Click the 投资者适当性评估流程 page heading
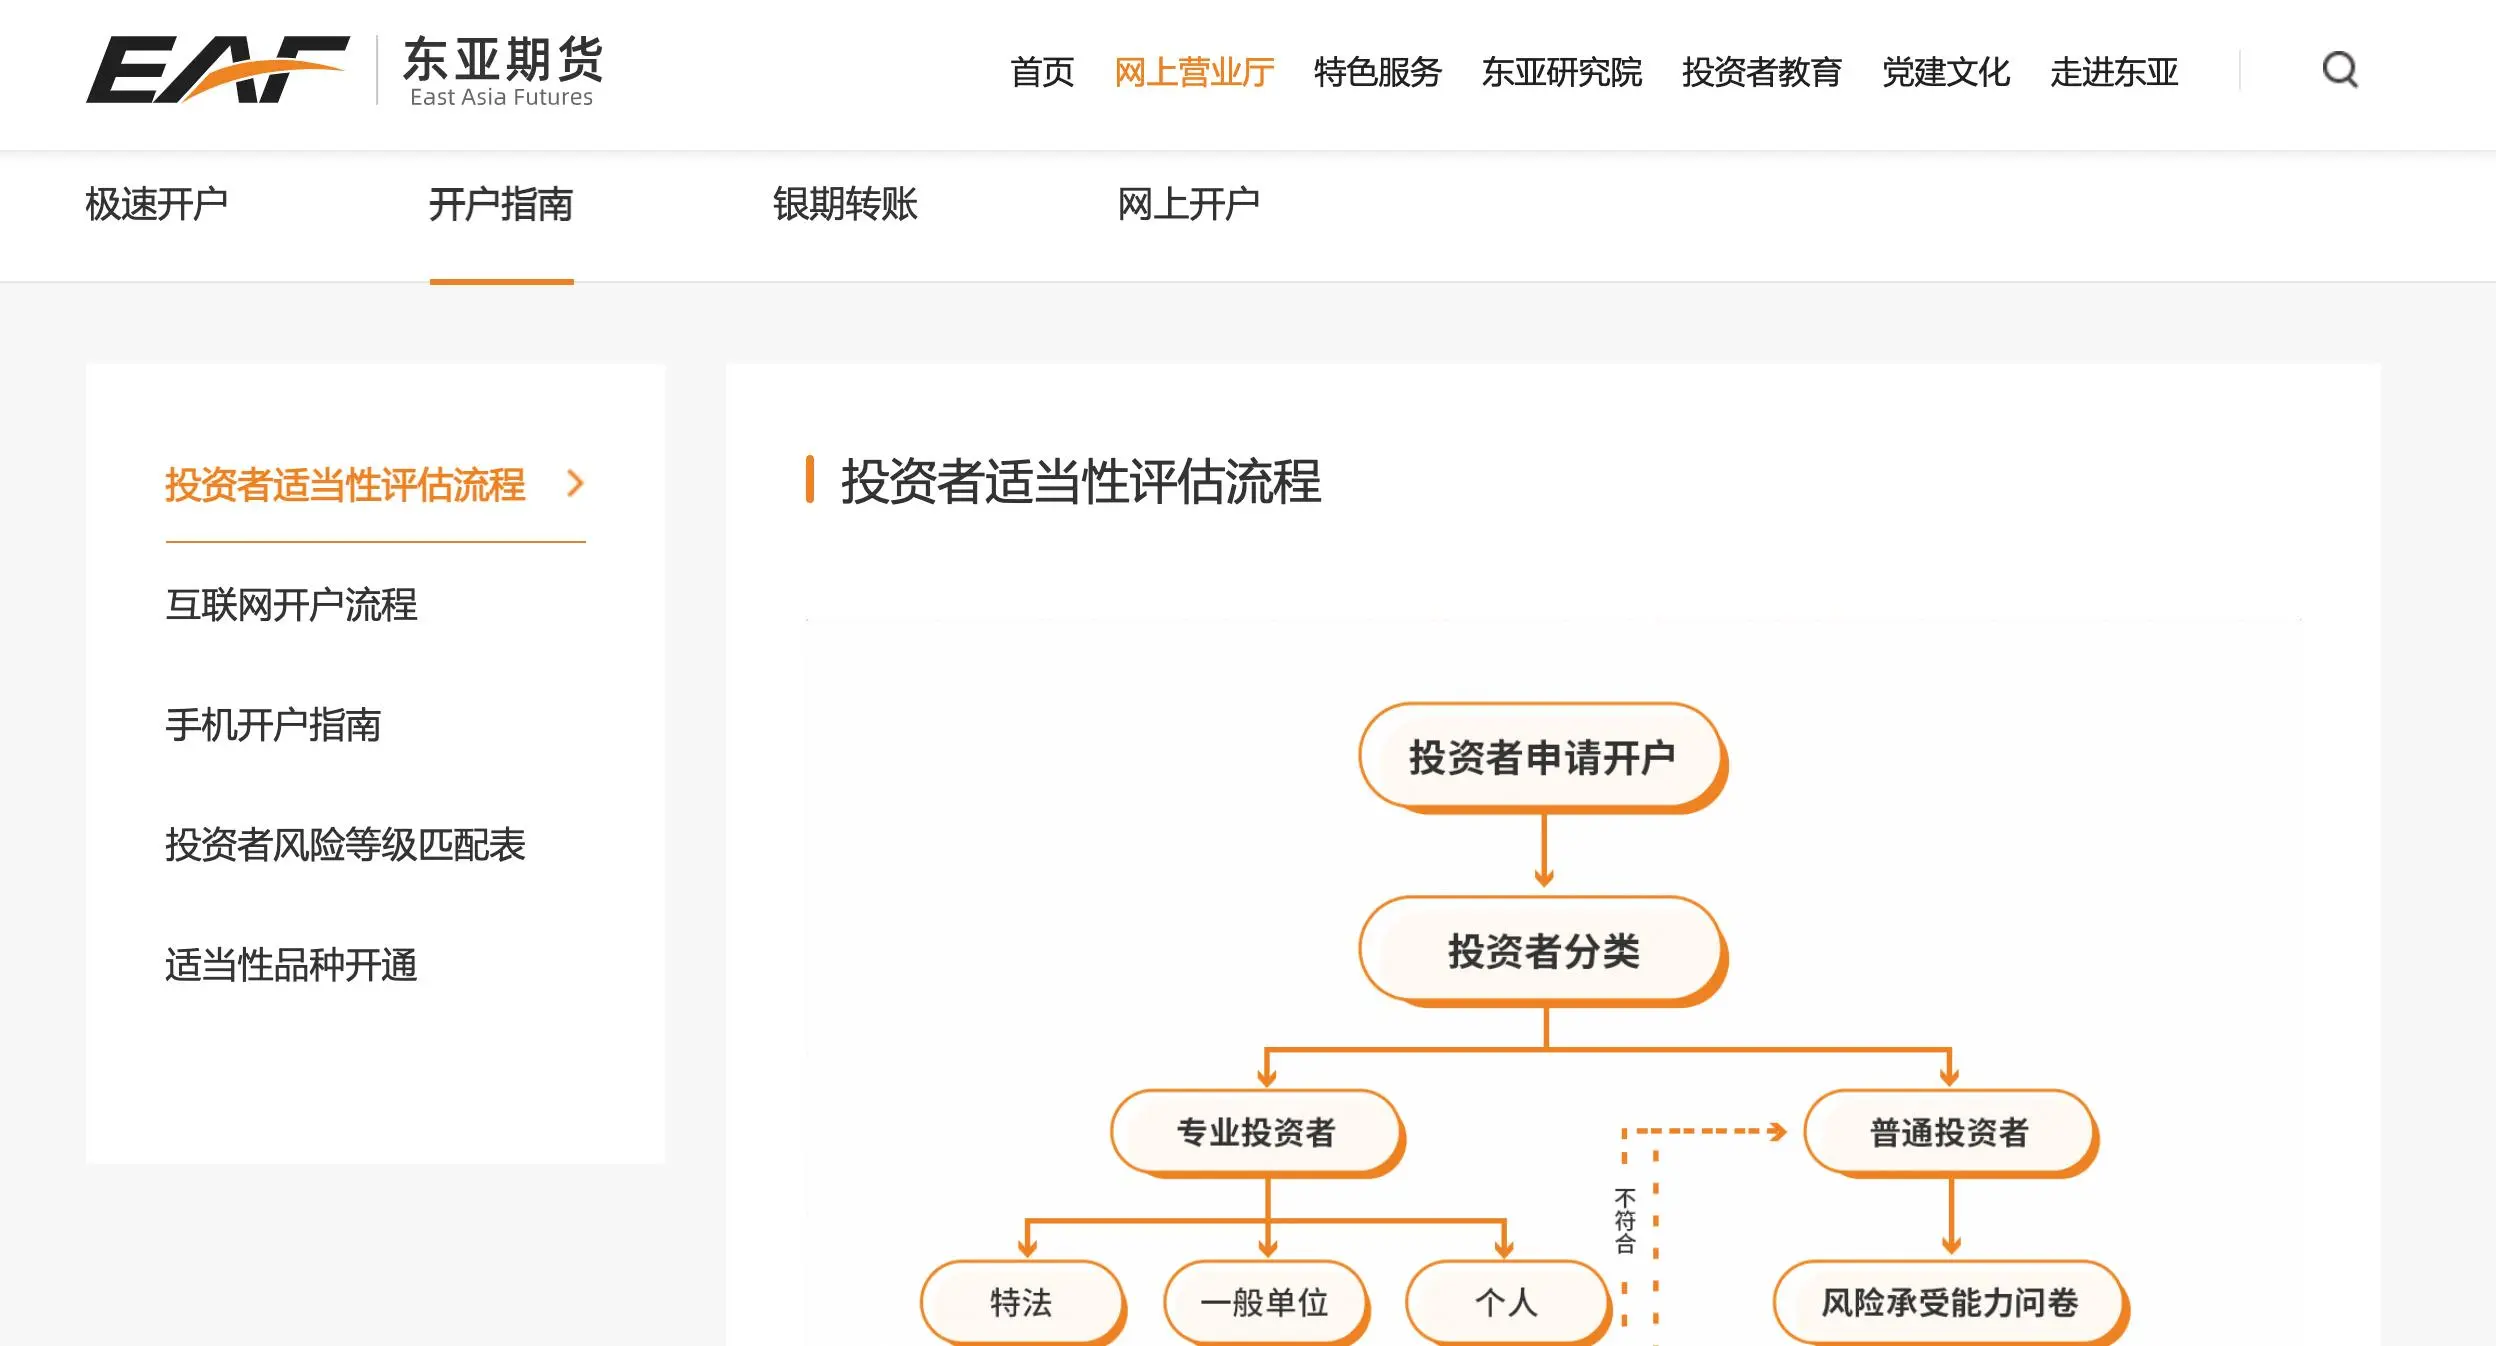Screen dimensions: 2496x1346 pos(1081,481)
